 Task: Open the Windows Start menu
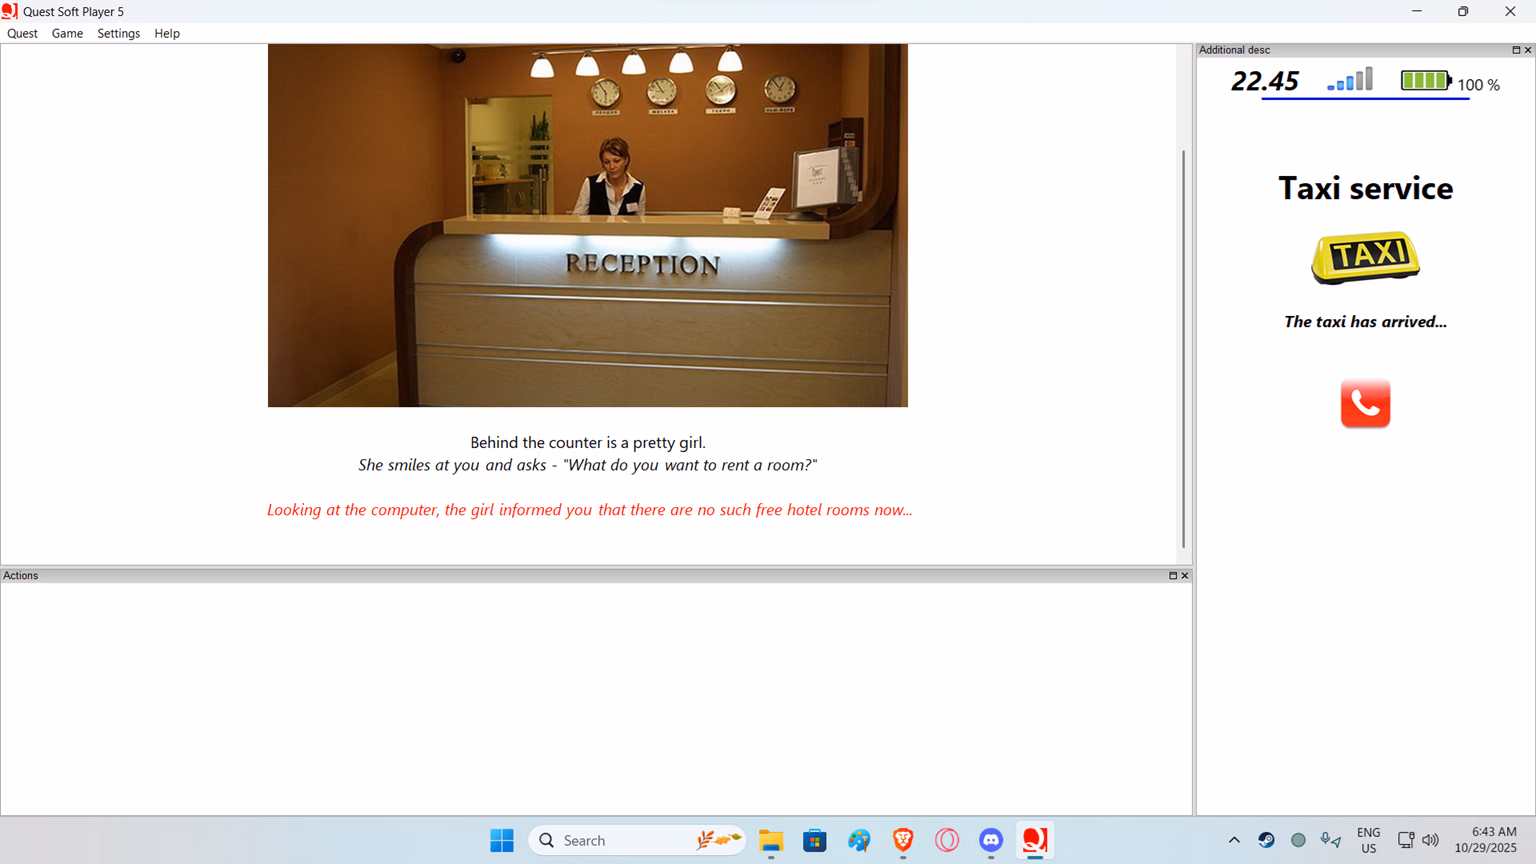click(x=502, y=840)
